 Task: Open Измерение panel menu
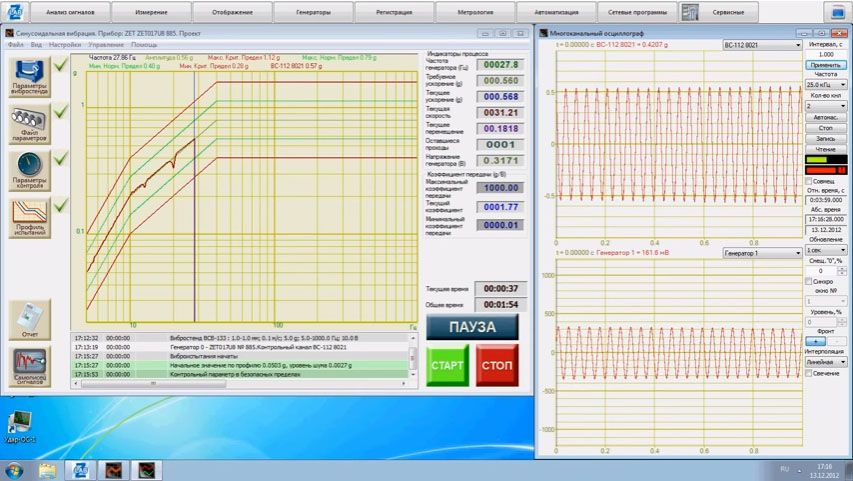point(151,12)
